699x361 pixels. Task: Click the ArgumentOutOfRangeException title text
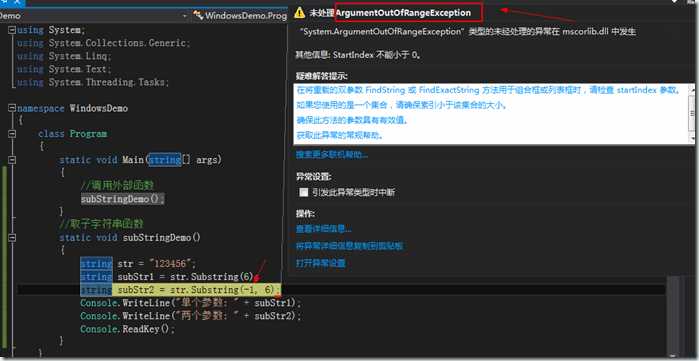pos(403,13)
